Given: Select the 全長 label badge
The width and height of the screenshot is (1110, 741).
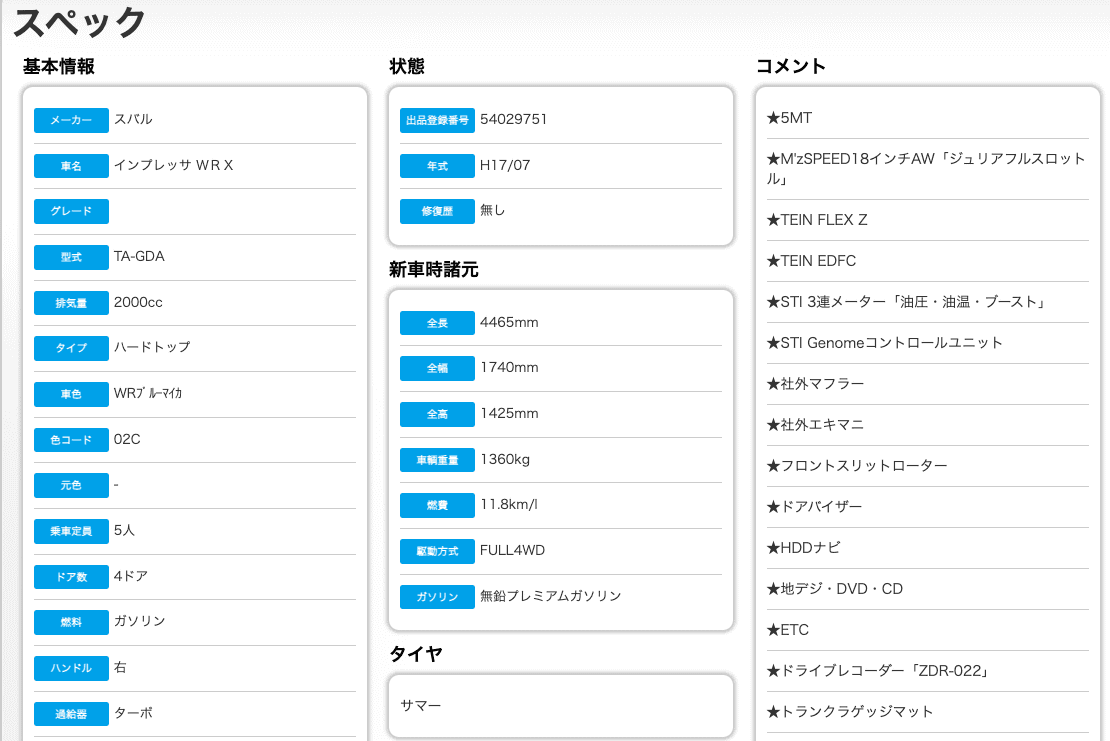Looking at the screenshot, I should point(436,323).
